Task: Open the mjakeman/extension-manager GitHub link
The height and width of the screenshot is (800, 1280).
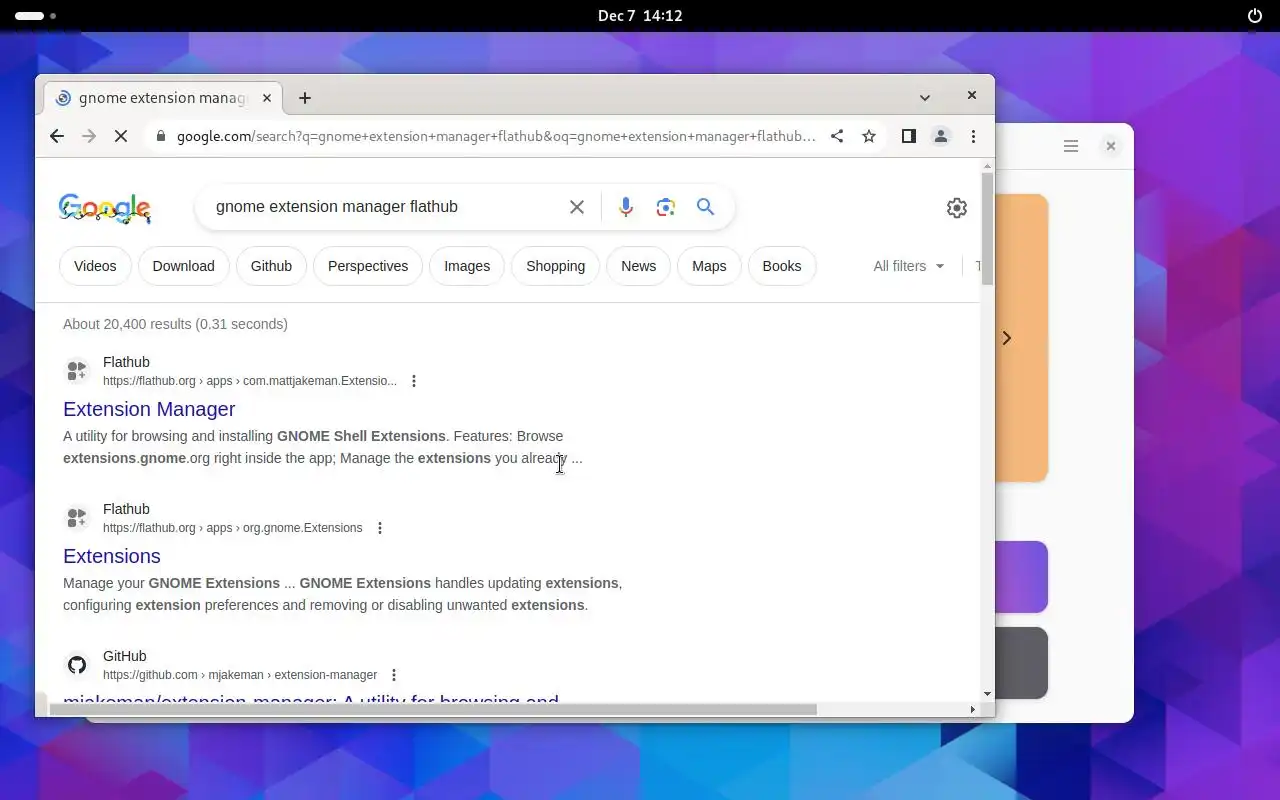Action: [x=311, y=699]
